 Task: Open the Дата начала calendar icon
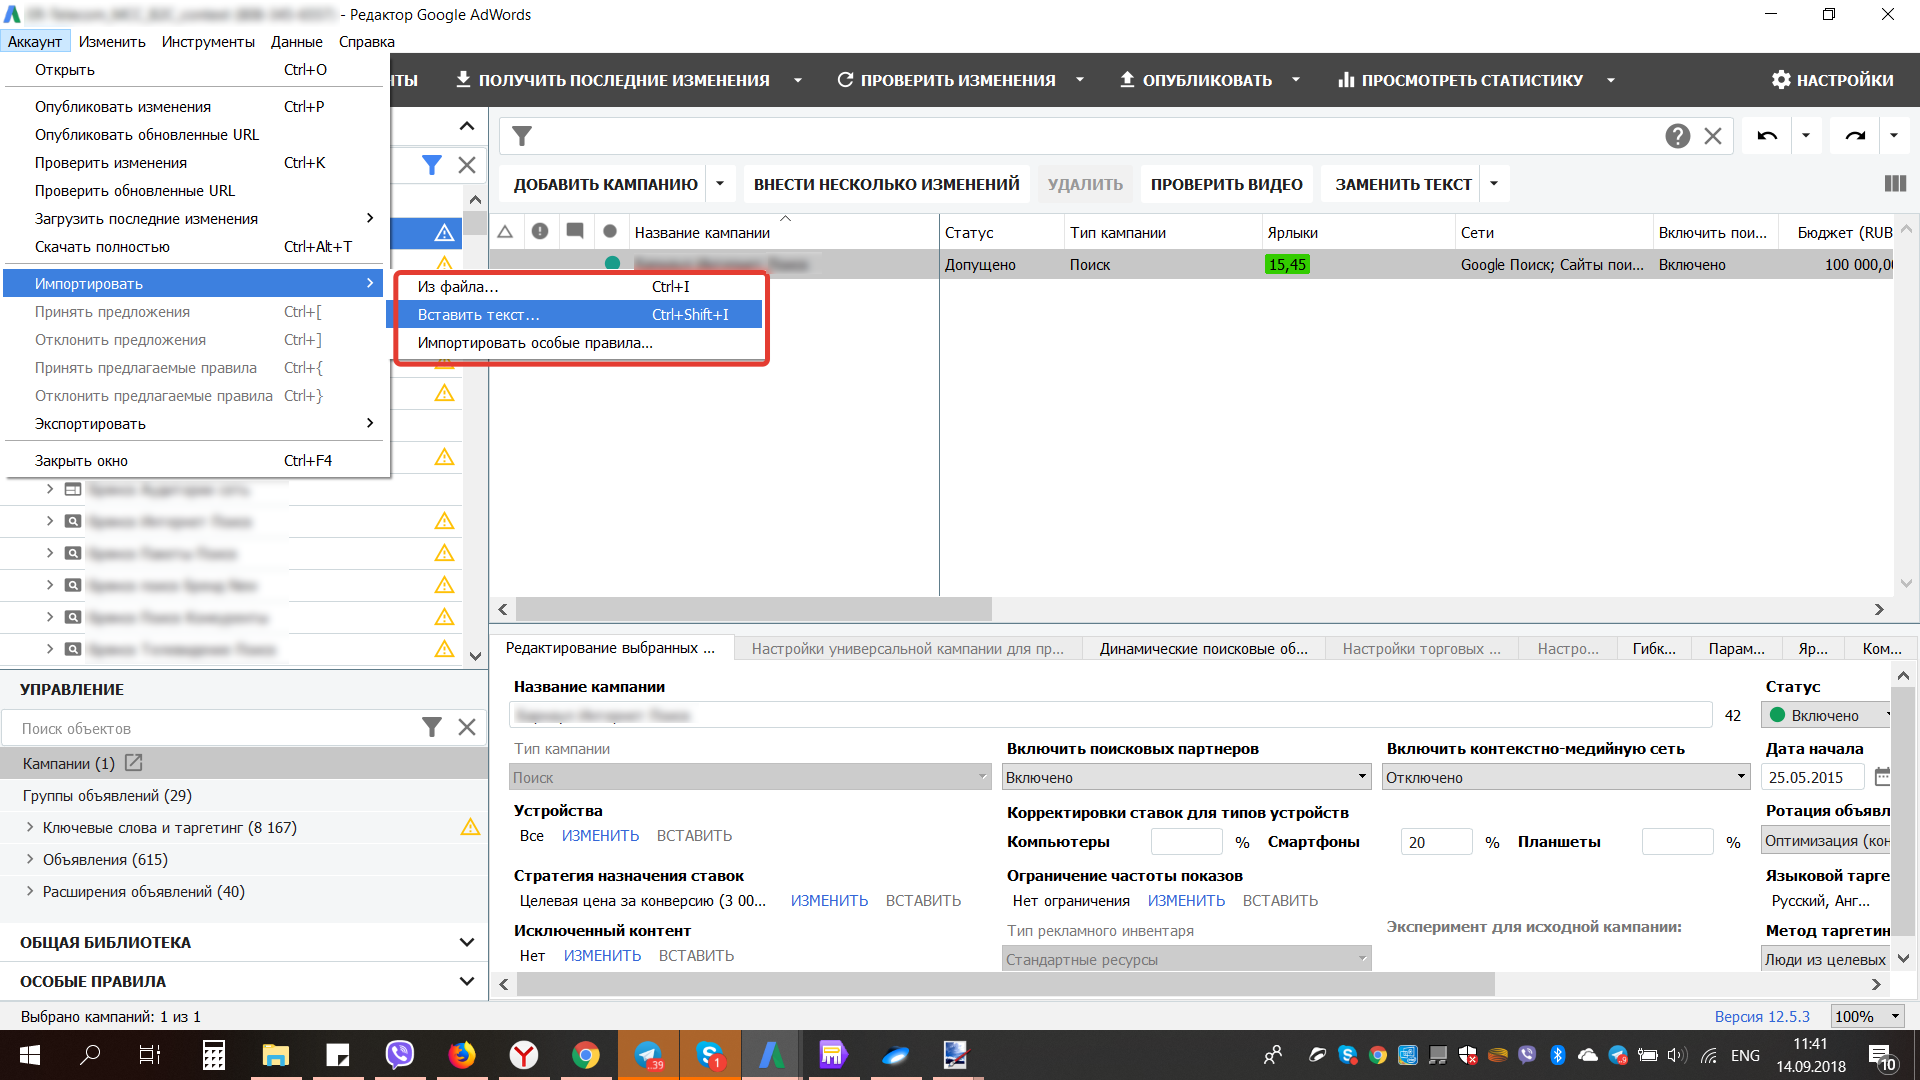[1882, 777]
